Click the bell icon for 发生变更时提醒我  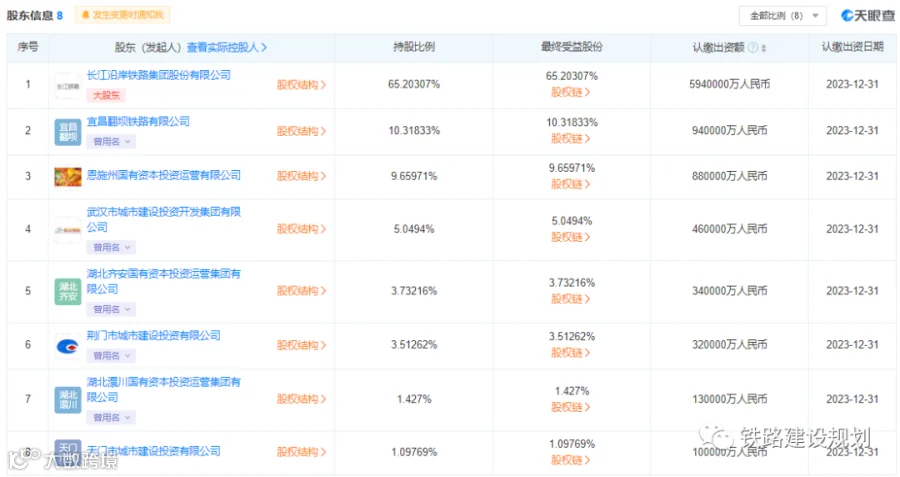point(86,15)
